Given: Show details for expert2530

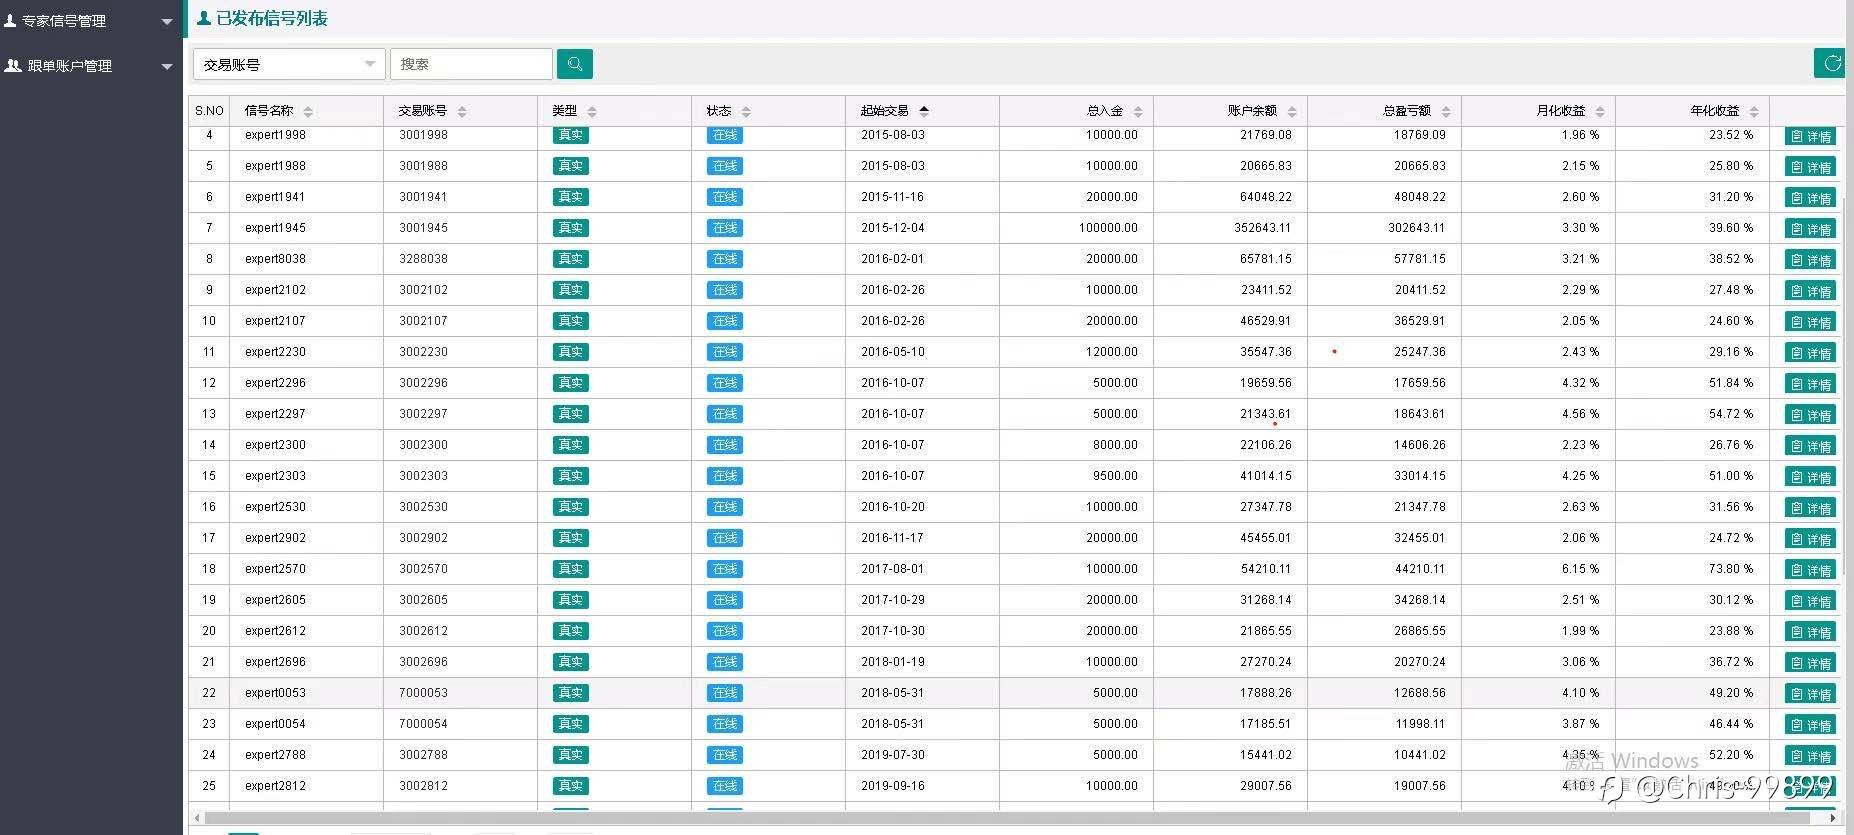Looking at the screenshot, I should coord(1810,508).
